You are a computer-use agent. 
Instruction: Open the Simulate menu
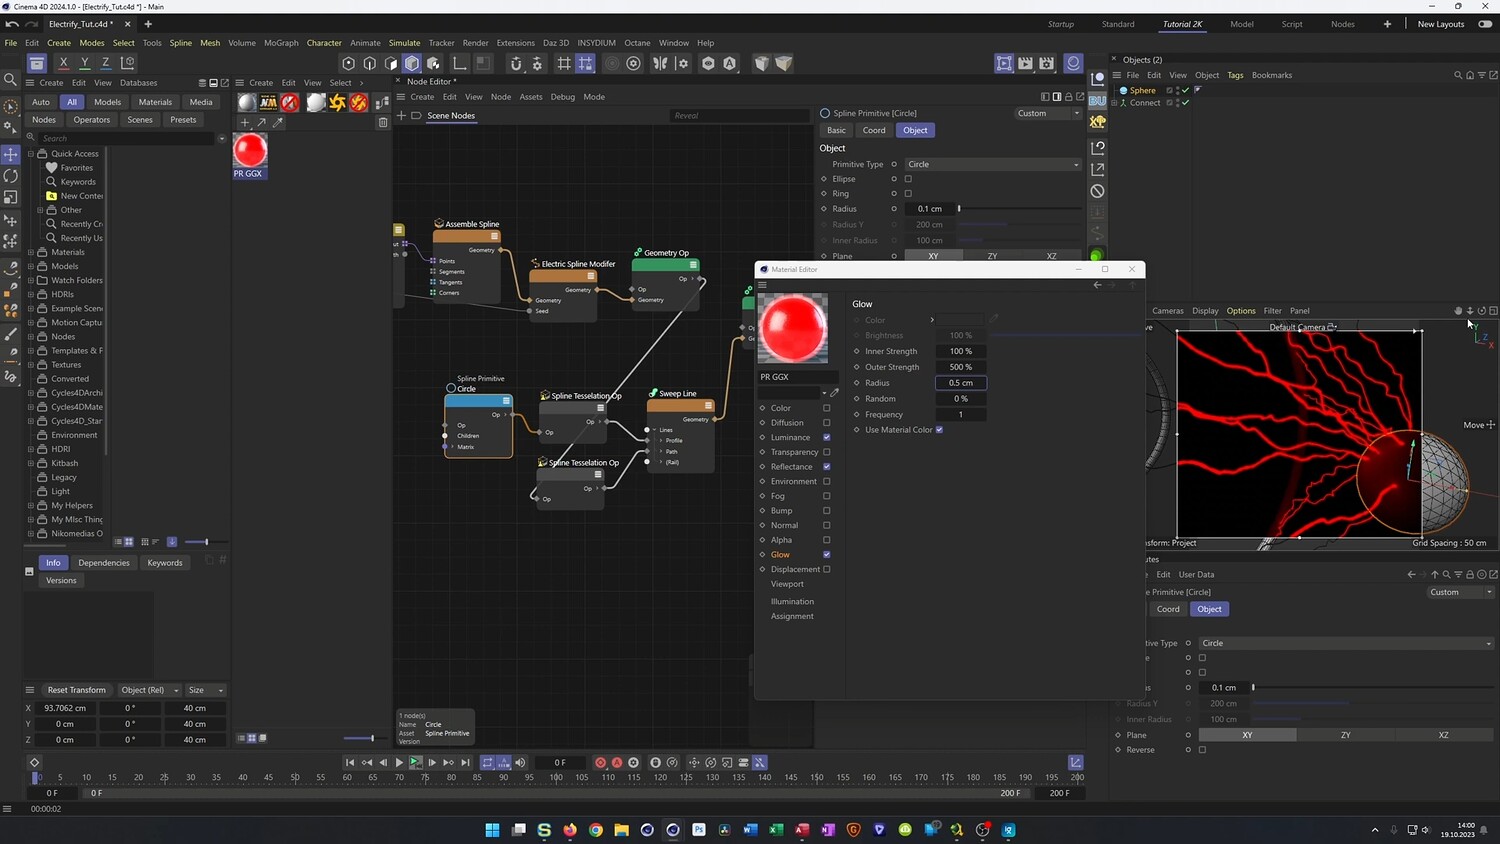[404, 43]
